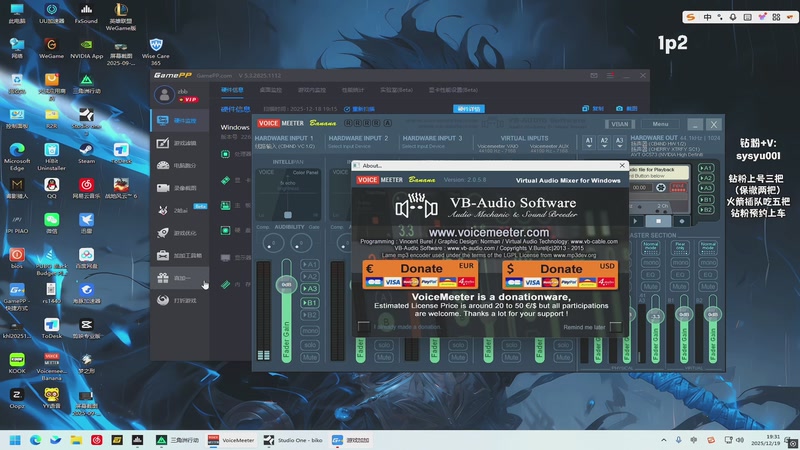Image resolution: width=800 pixels, height=450 pixels.
Task: Open the A3 hardware output dropdown
Action: pyautogui.click(x=619, y=142)
